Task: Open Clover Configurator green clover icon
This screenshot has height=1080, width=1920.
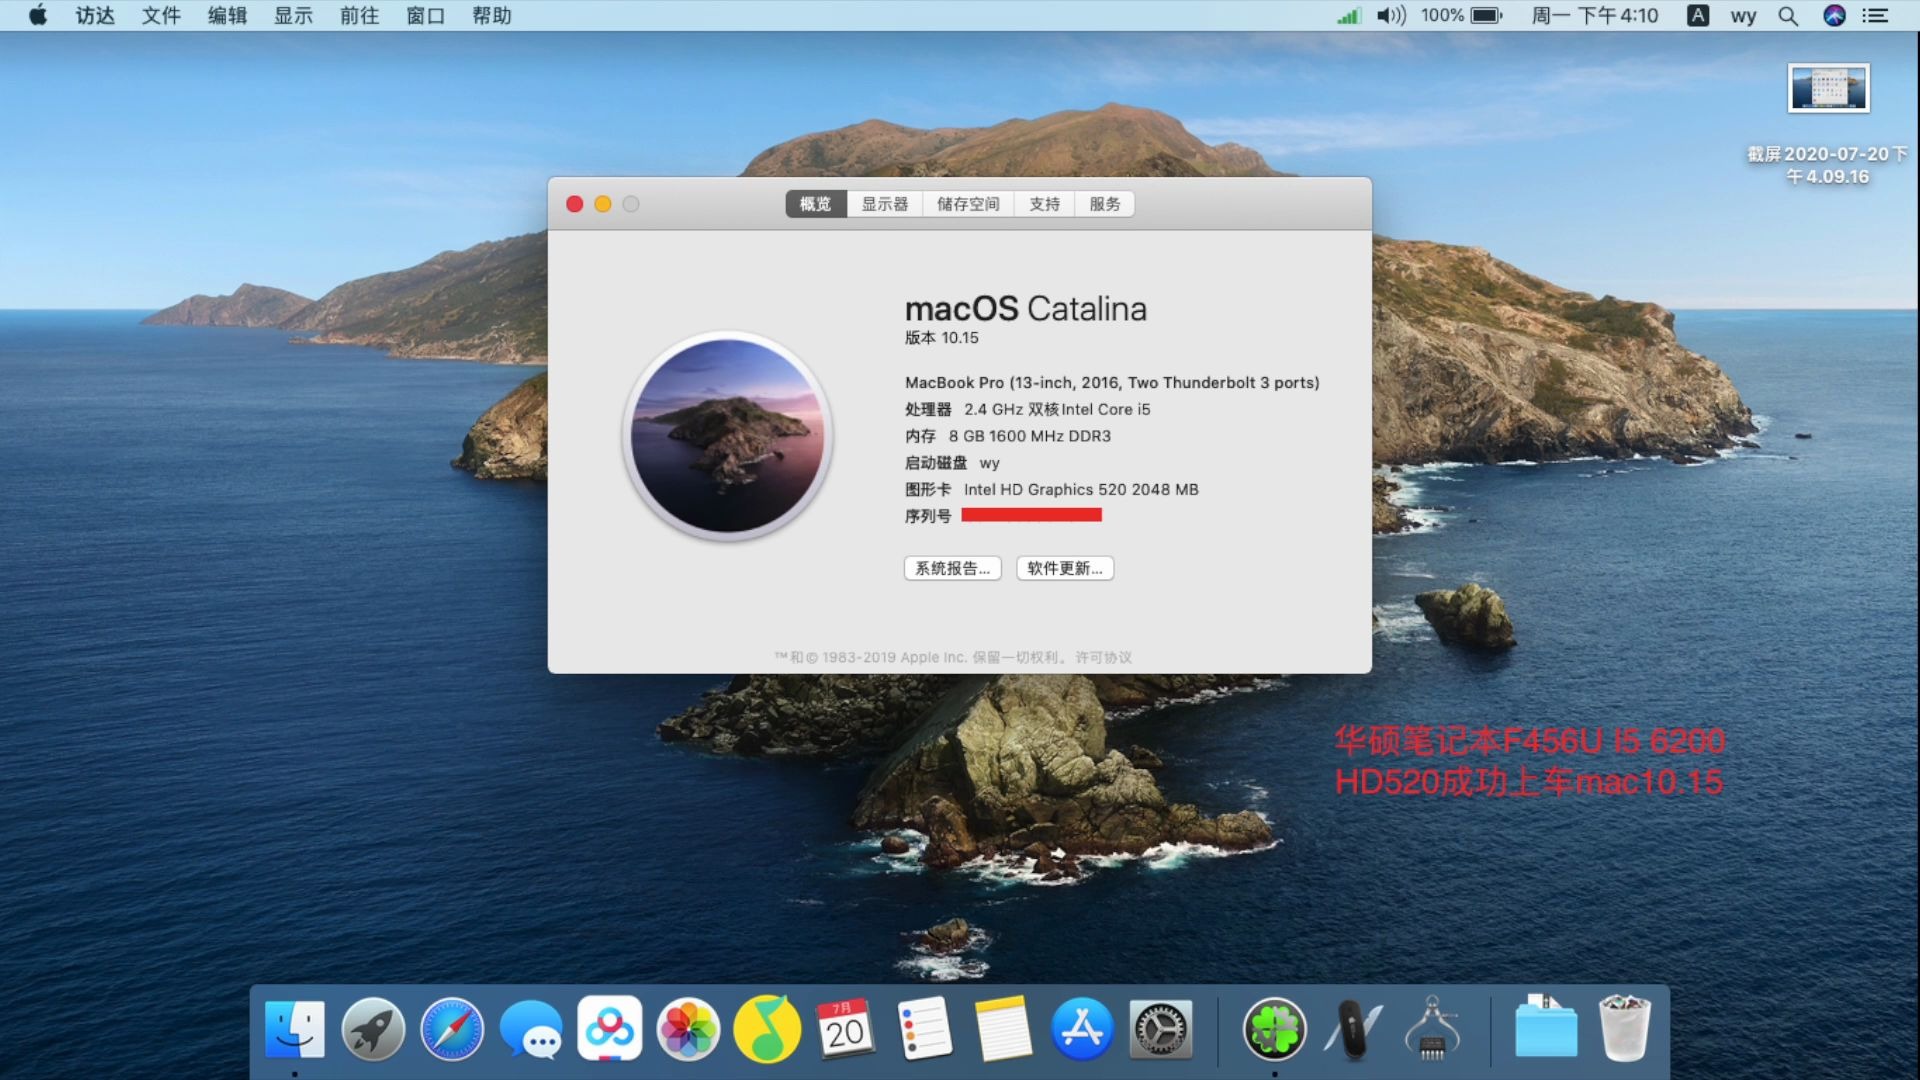Action: (x=1275, y=1029)
